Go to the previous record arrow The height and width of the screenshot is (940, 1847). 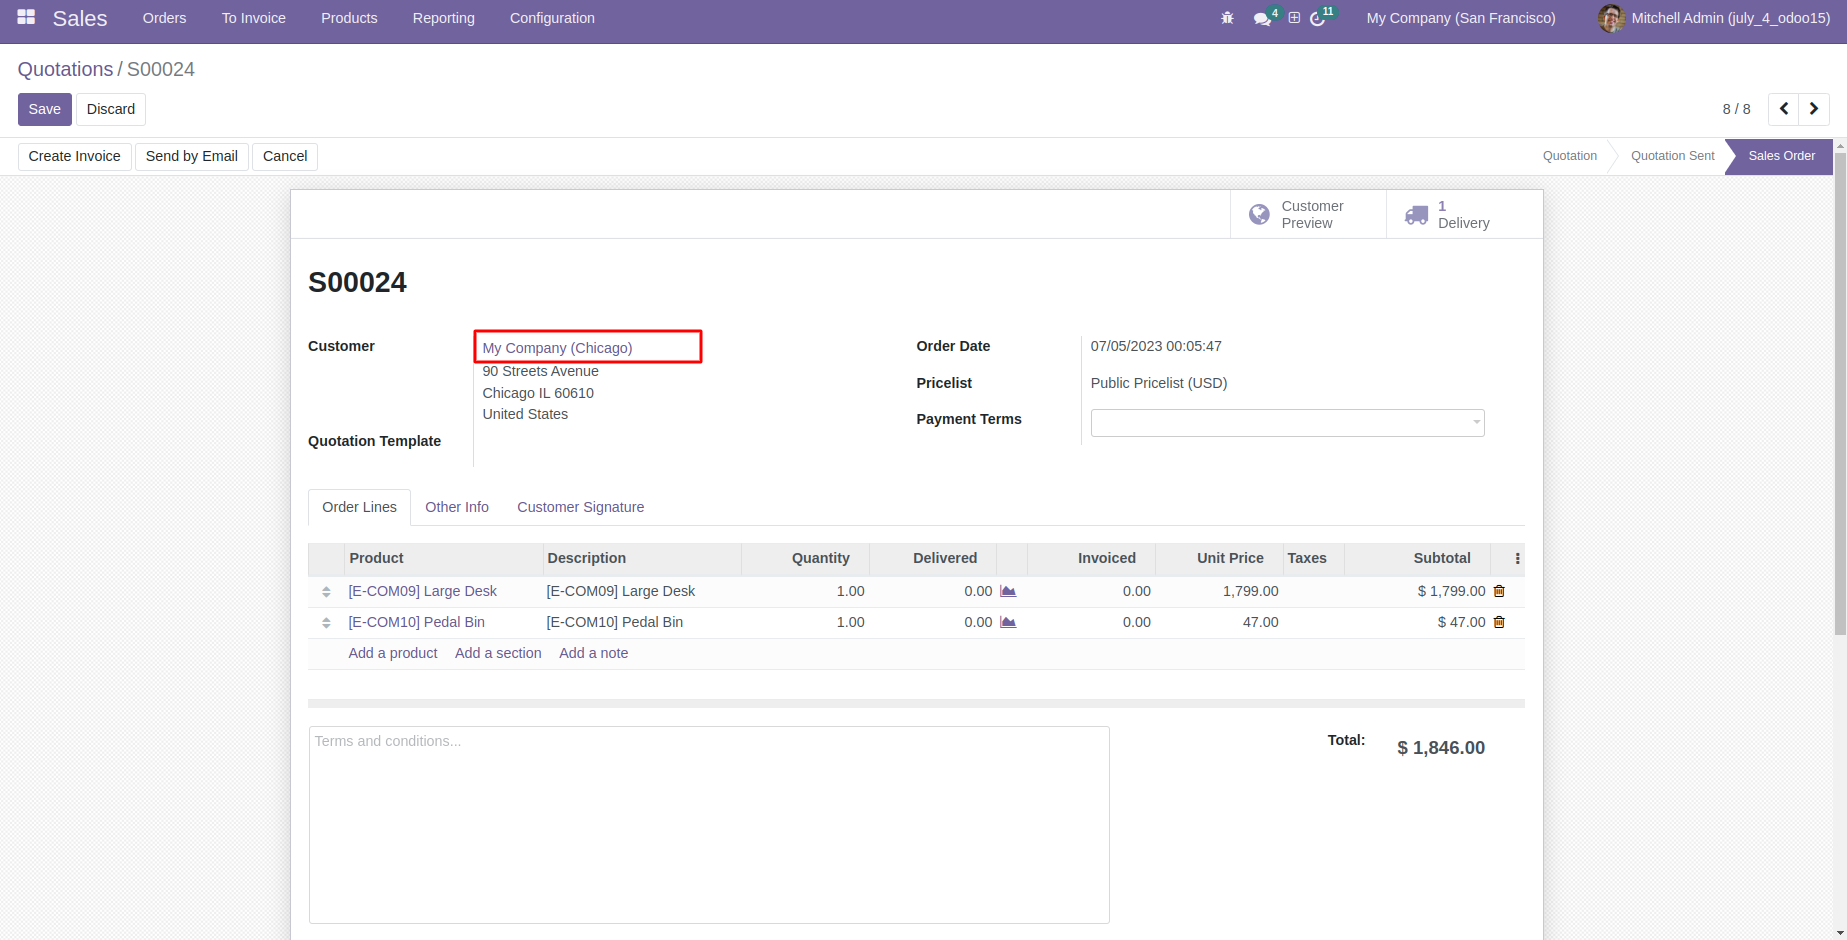(x=1784, y=109)
